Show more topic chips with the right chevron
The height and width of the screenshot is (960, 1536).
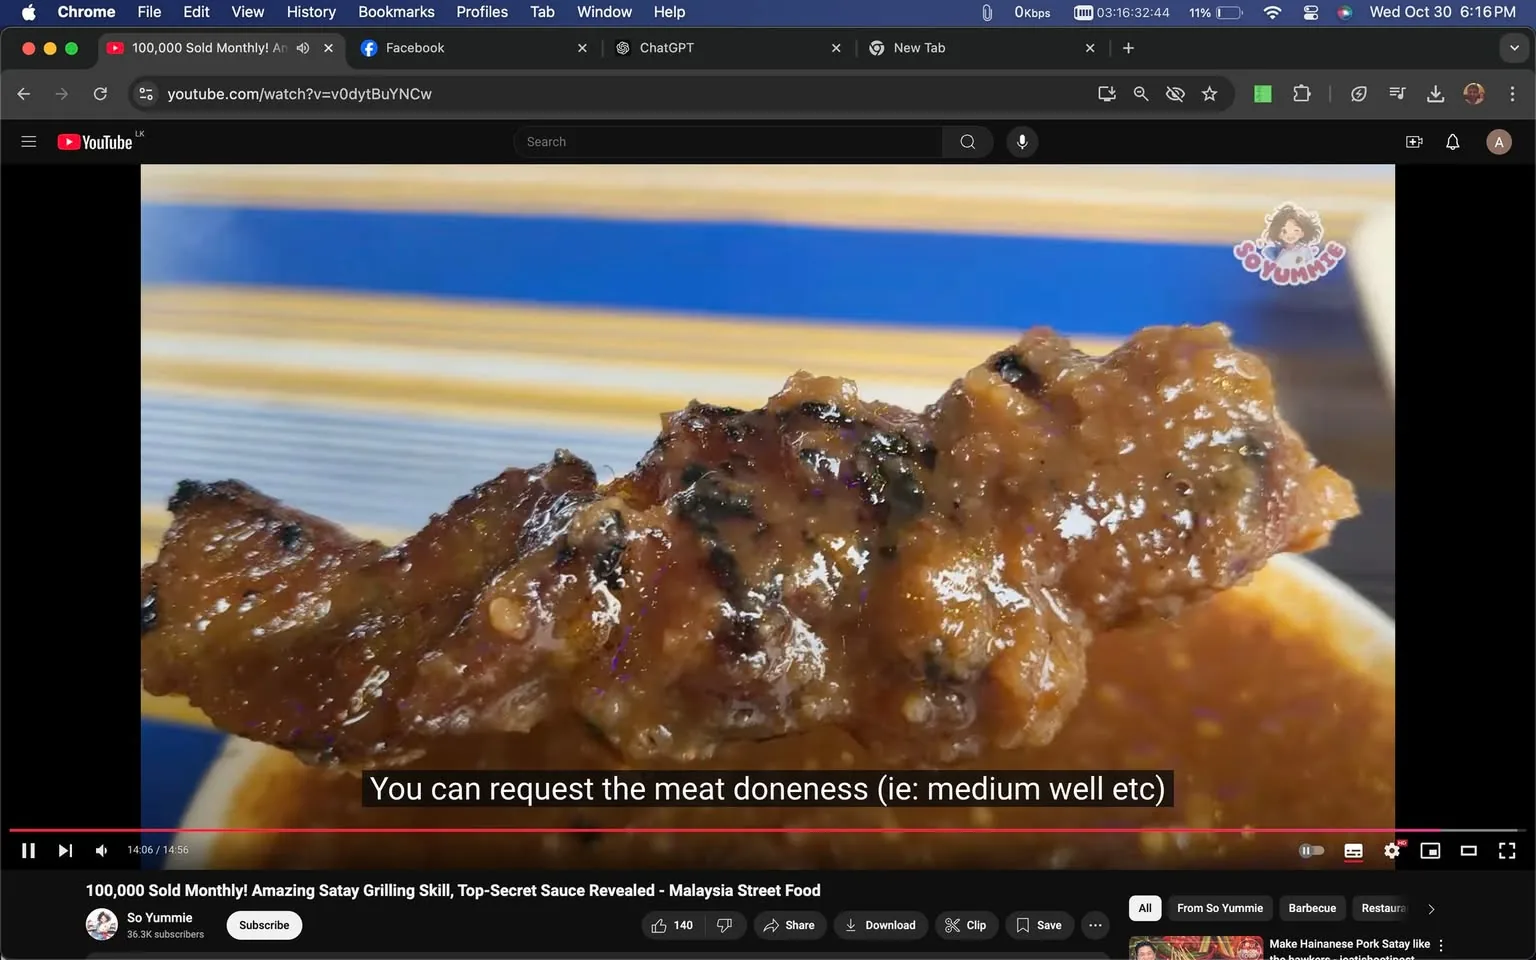coord(1430,908)
